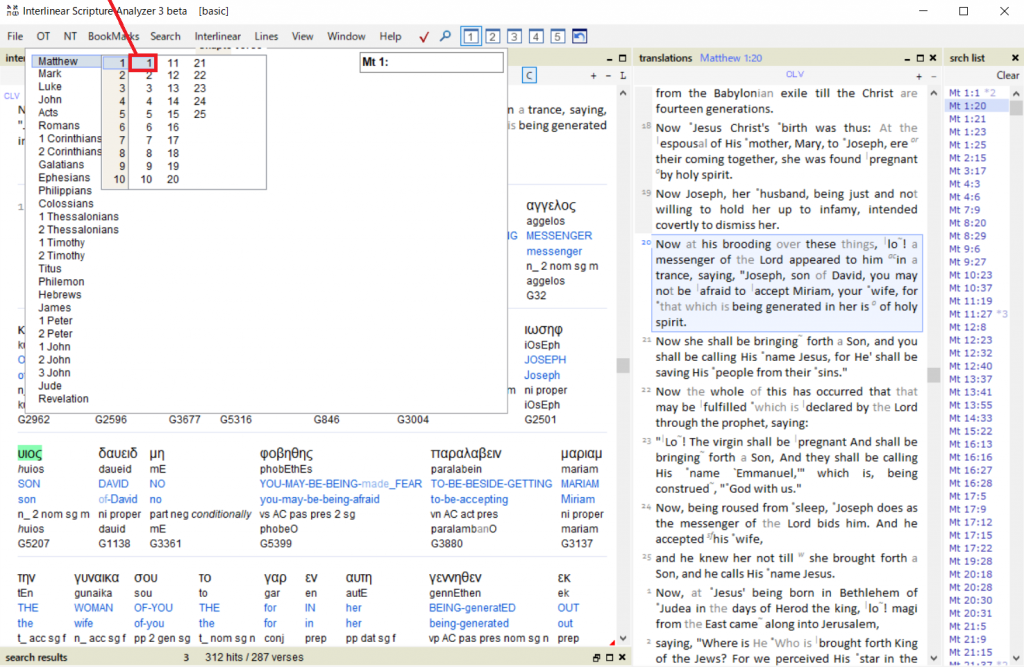The height and width of the screenshot is (667, 1024).
Task: Close the search results panel
Action: tap(622, 657)
